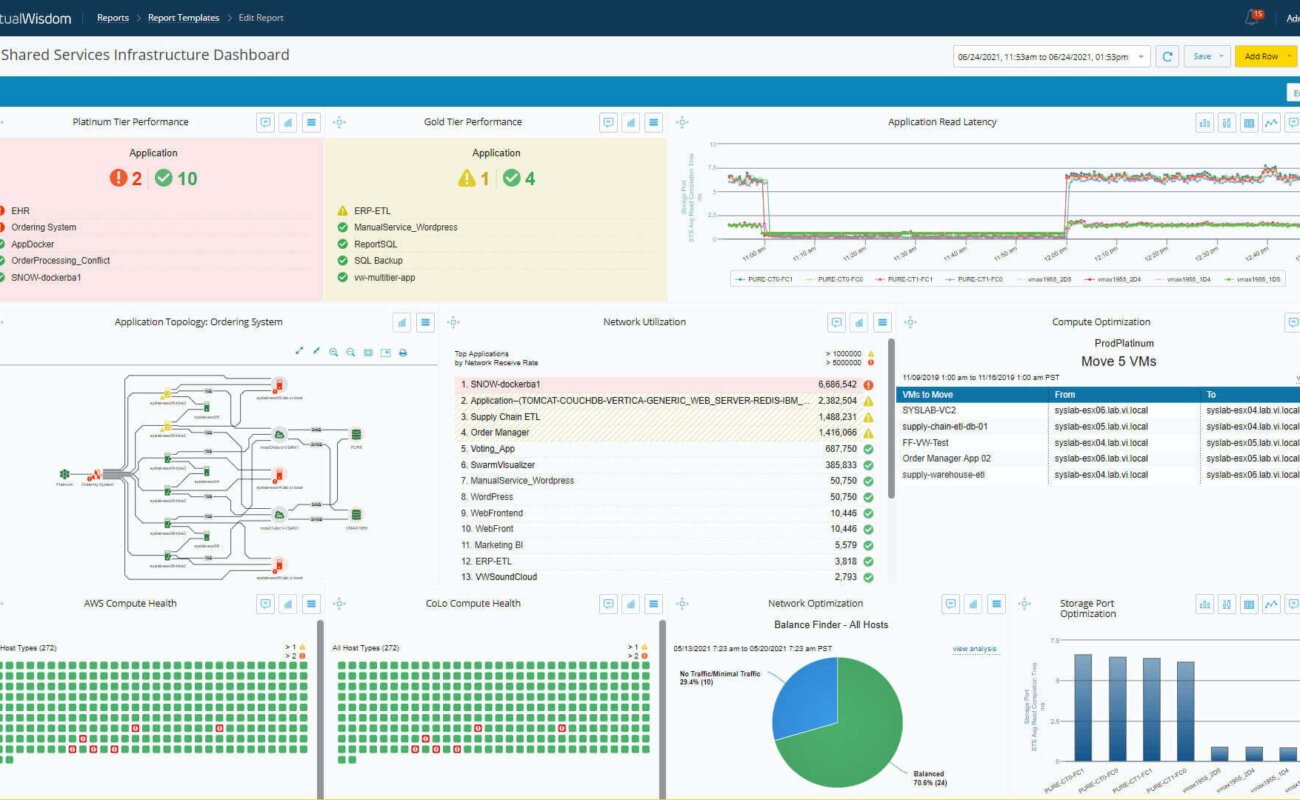The height and width of the screenshot is (800, 1300).
Task: Click the view analysis link
Action: (974, 649)
